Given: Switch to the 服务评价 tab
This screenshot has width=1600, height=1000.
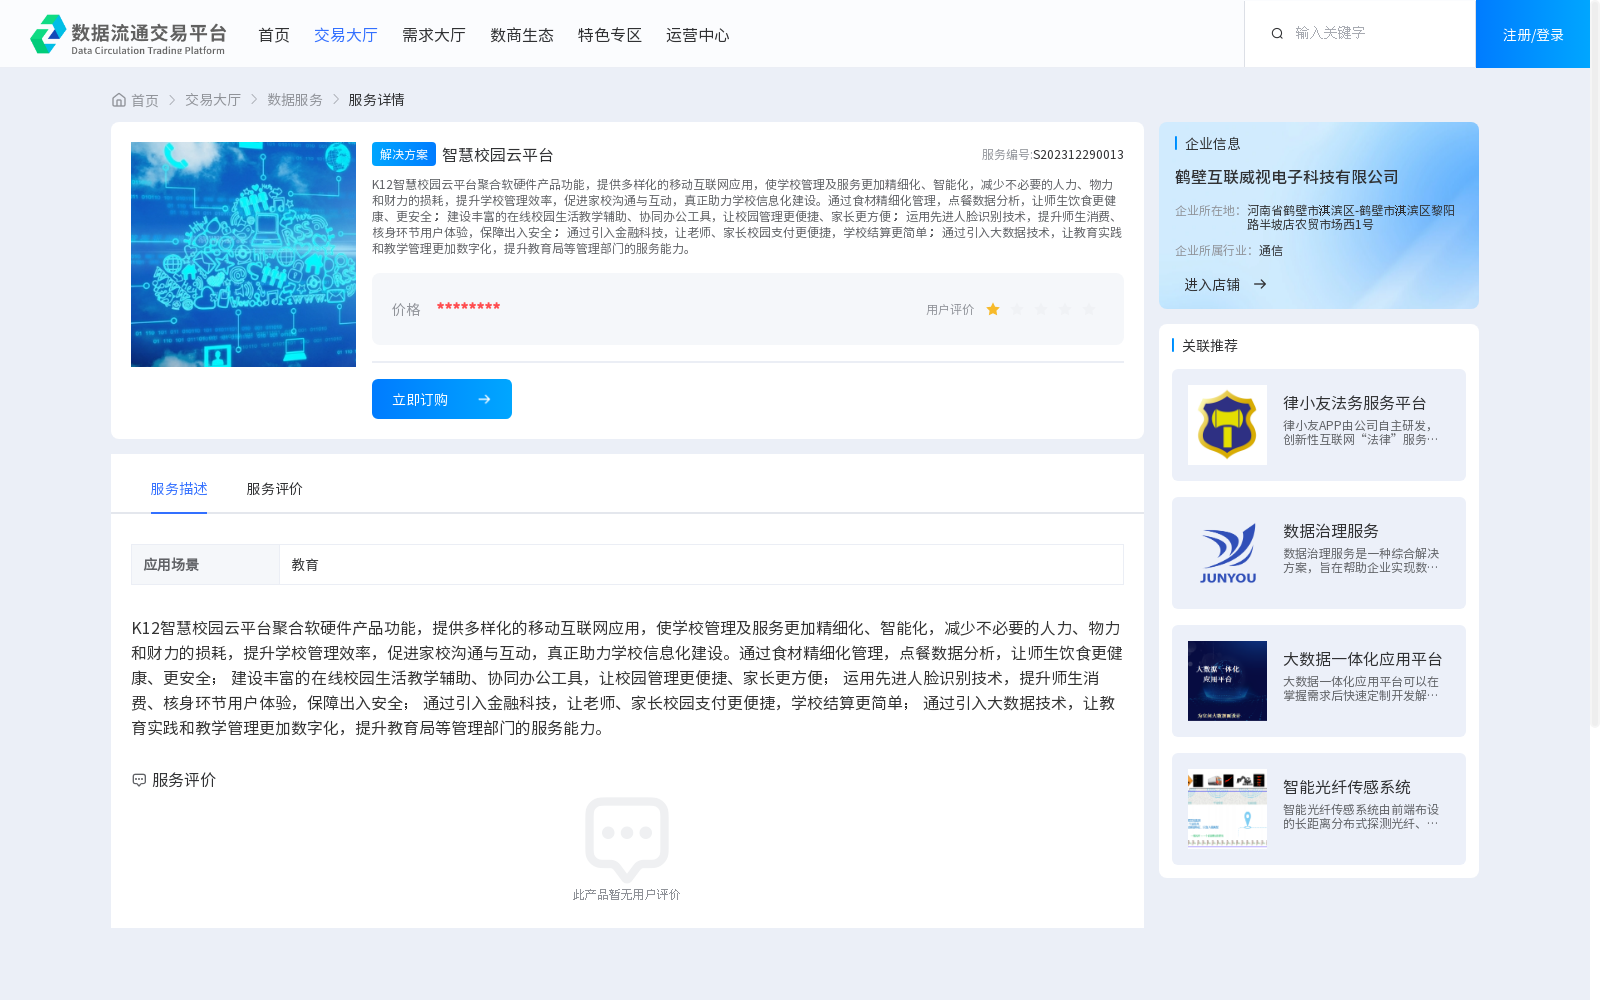Looking at the screenshot, I should click(x=275, y=489).
